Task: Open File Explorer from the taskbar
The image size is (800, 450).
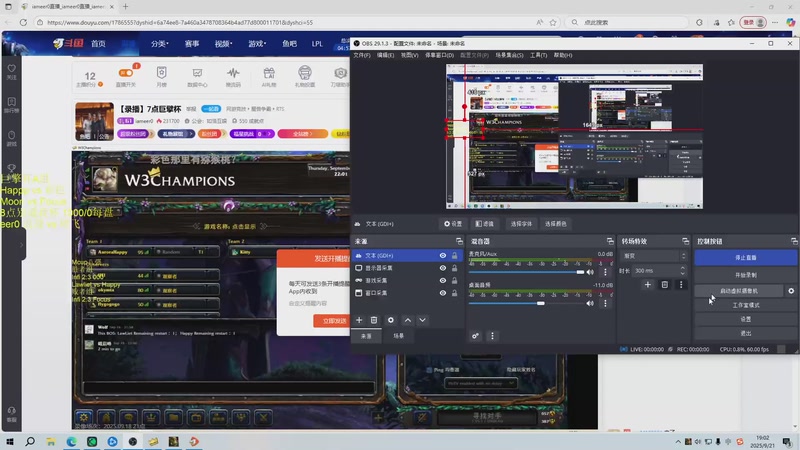Action: pyautogui.click(x=51, y=441)
